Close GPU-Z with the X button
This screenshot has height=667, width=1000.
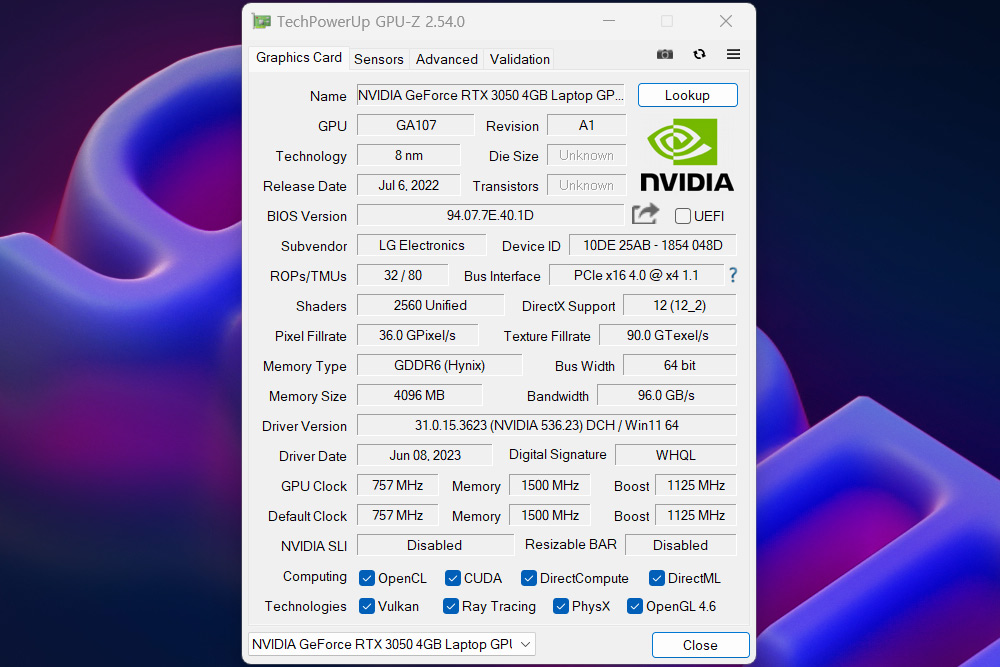726,21
